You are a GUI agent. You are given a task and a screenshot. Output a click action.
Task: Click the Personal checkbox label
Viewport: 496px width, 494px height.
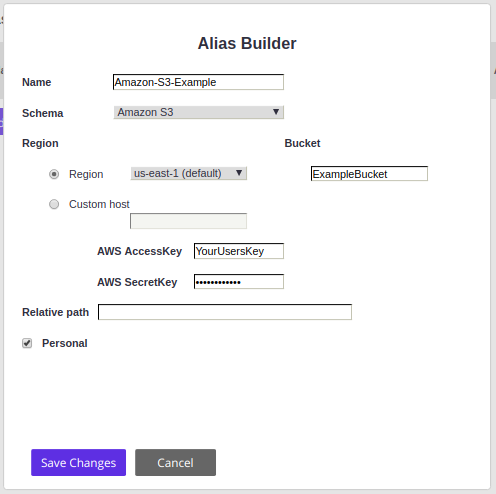[65, 343]
